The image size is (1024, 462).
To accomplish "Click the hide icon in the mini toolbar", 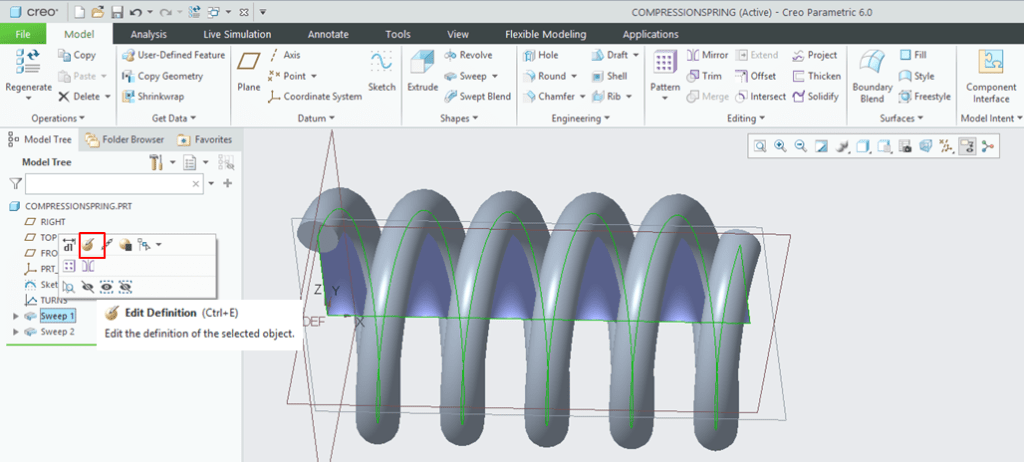I will [88, 286].
